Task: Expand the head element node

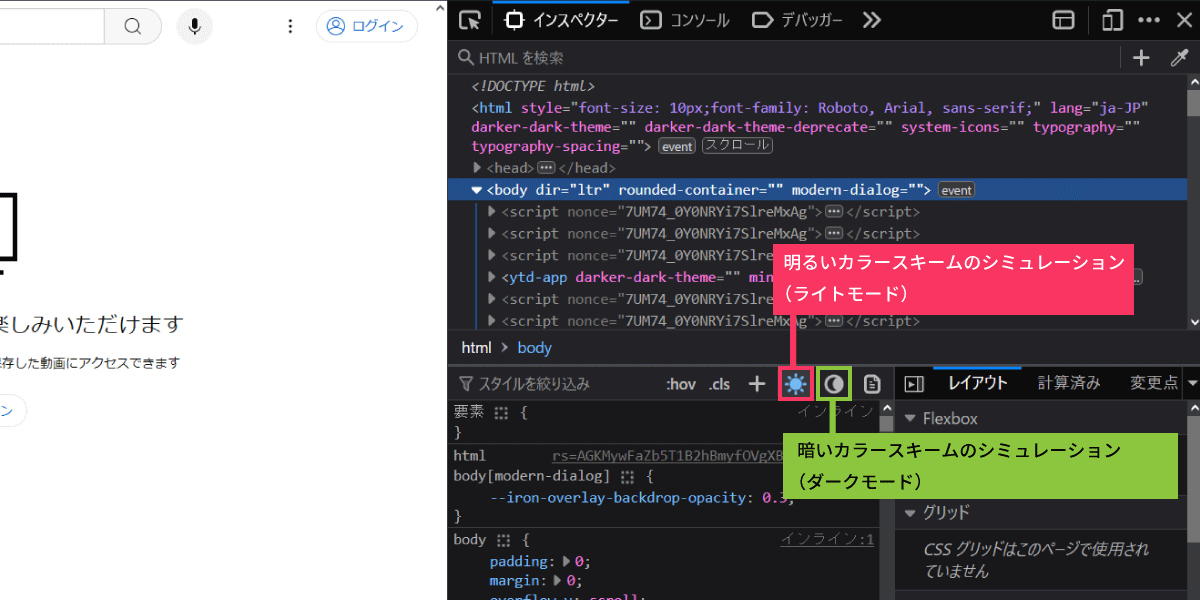Action: pyautogui.click(x=477, y=168)
